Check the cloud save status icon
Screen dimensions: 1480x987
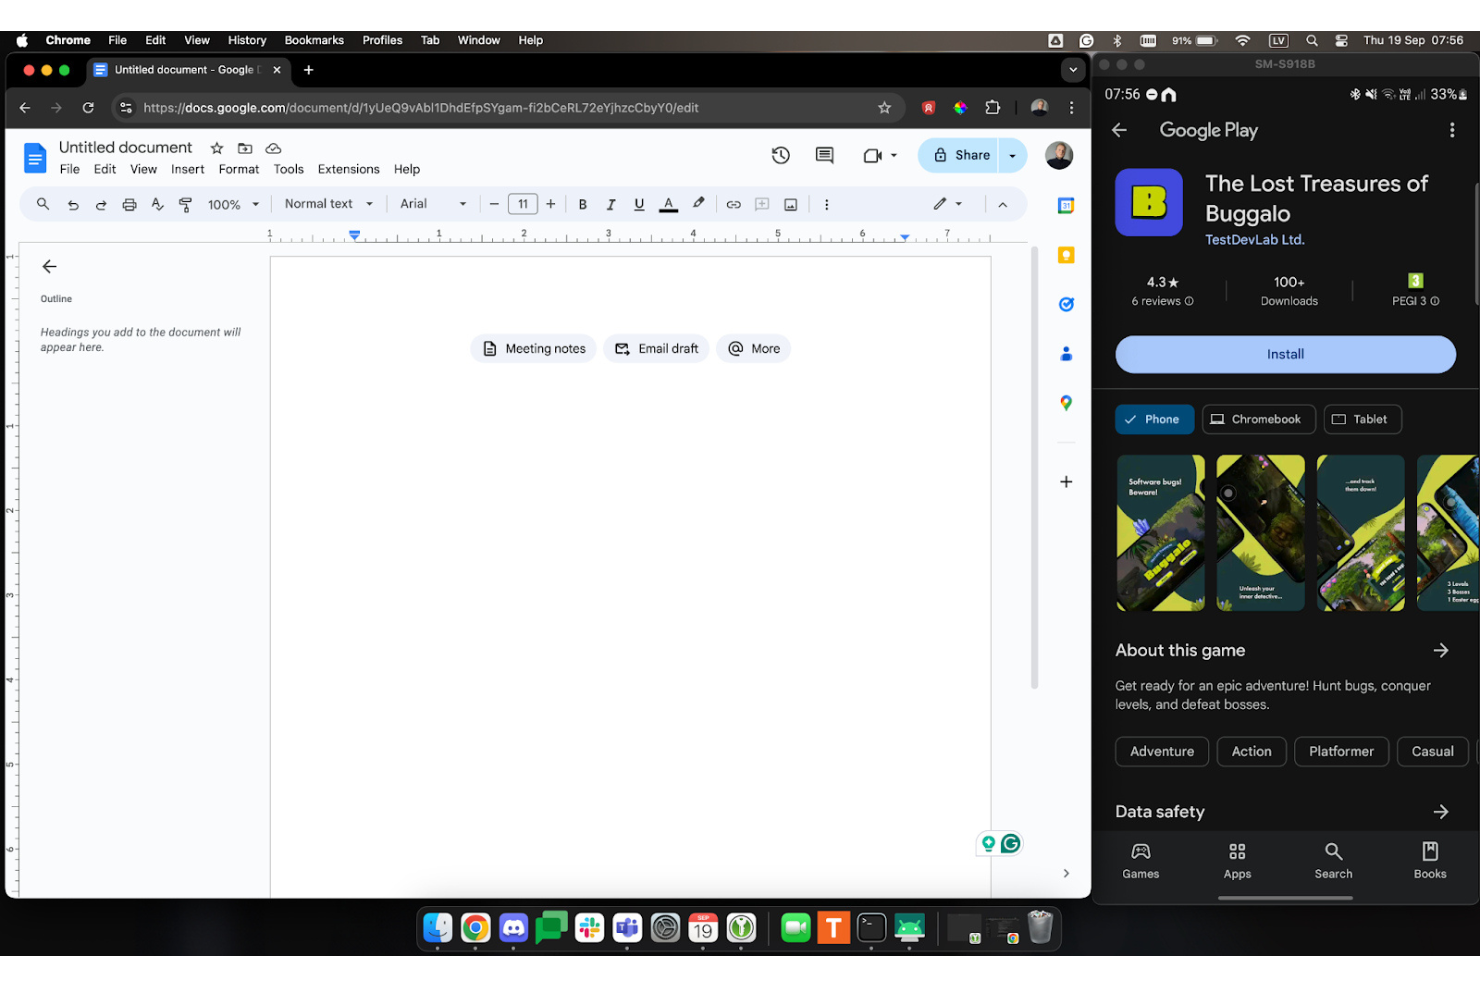point(273,148)
